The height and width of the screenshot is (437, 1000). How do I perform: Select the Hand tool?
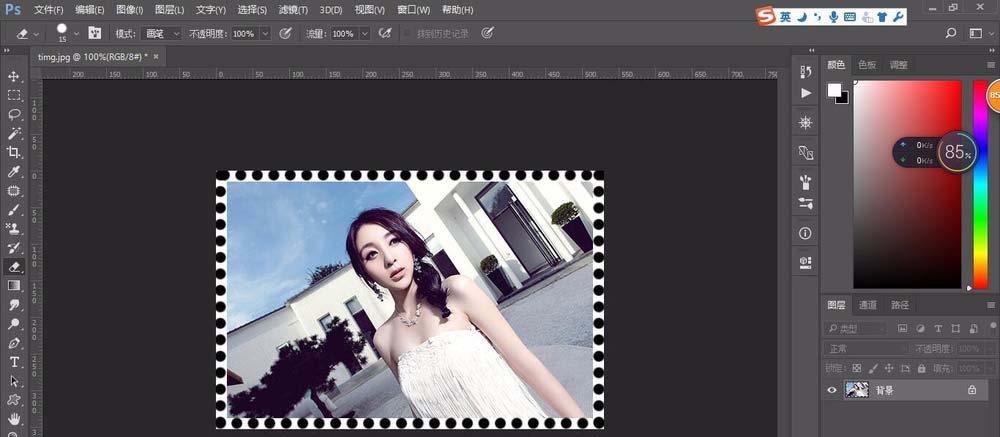click(14, 417)
